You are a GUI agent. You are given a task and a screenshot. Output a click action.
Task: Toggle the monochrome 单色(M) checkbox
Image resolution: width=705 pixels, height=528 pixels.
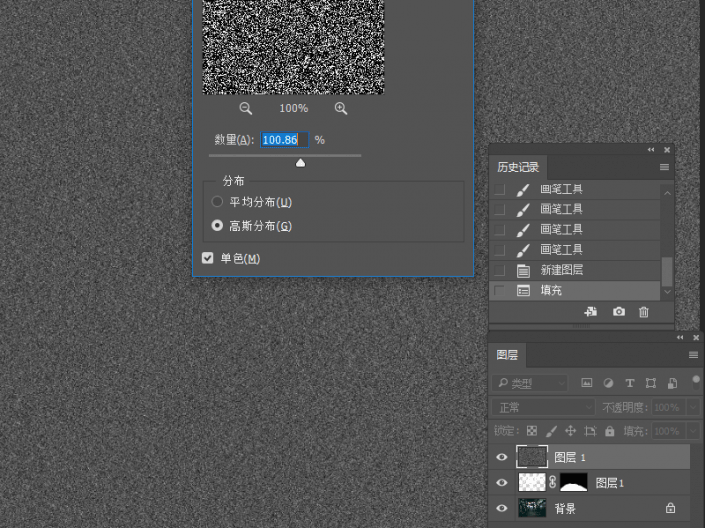point(207,258)
